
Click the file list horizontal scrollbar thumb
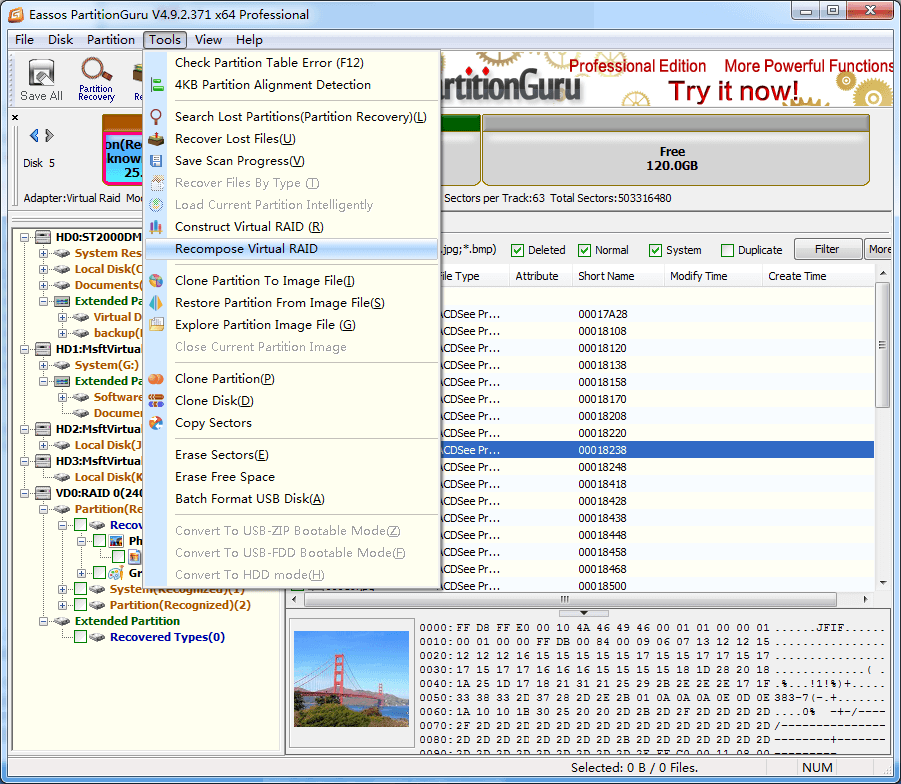tap(570, 599)
